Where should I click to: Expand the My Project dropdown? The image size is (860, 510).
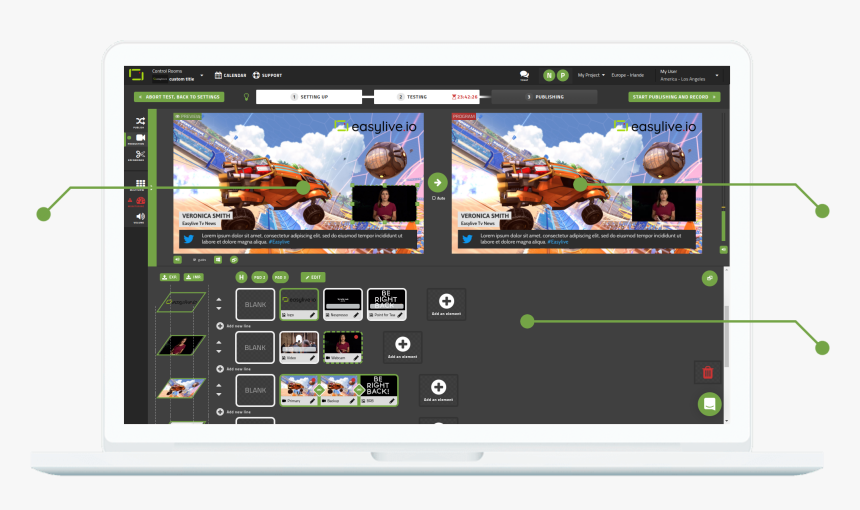(591, 75)
